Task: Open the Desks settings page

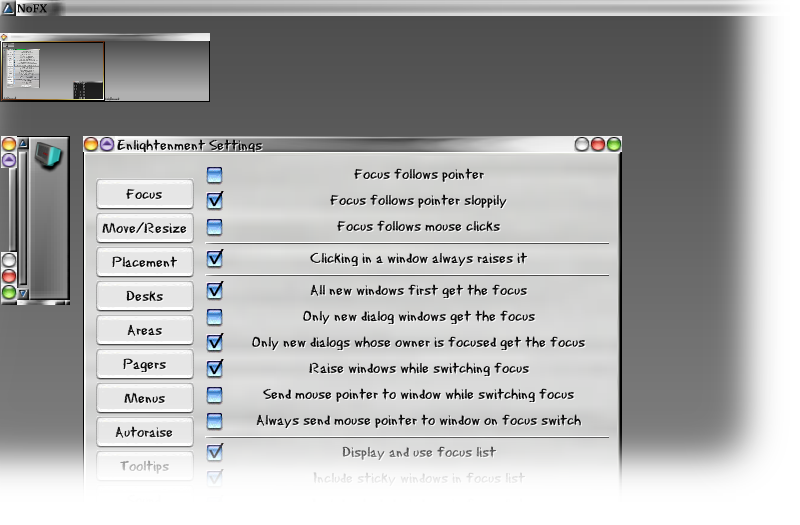Action: click(145, 296)
